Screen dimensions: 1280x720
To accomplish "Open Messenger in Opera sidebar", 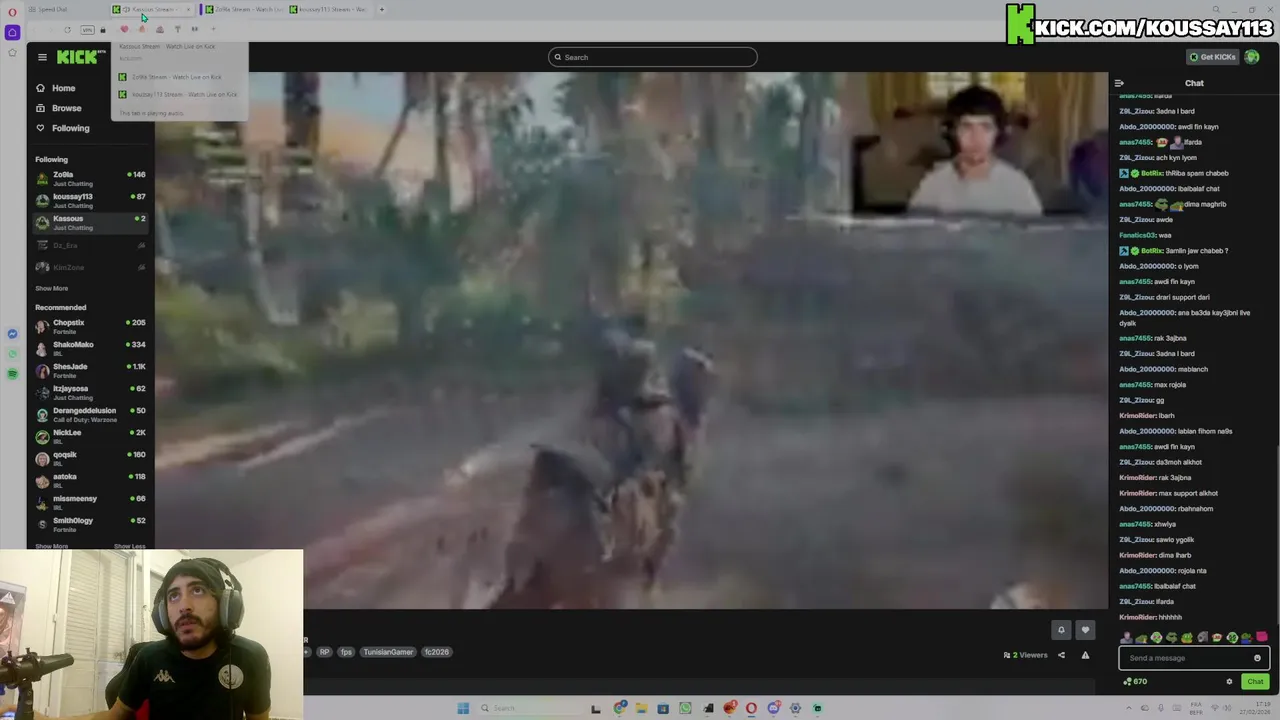I will click(12, 334).
